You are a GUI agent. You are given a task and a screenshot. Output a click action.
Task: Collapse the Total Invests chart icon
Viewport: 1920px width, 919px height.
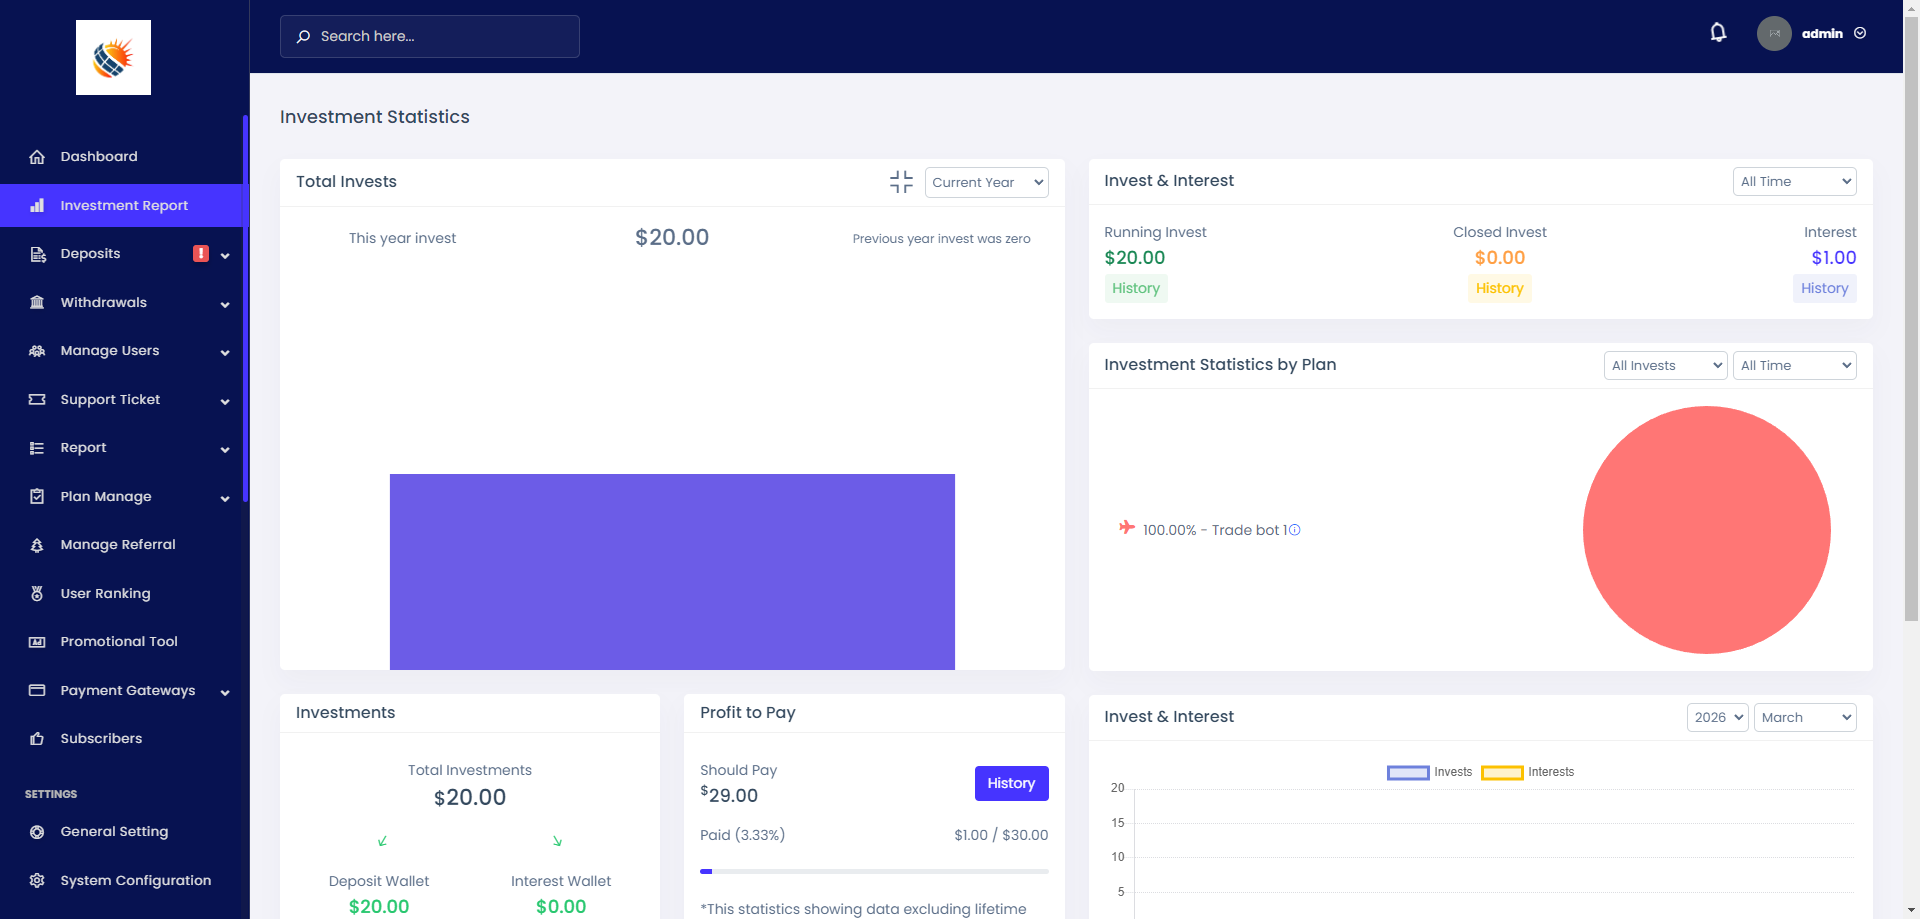[x=901, y=182]
